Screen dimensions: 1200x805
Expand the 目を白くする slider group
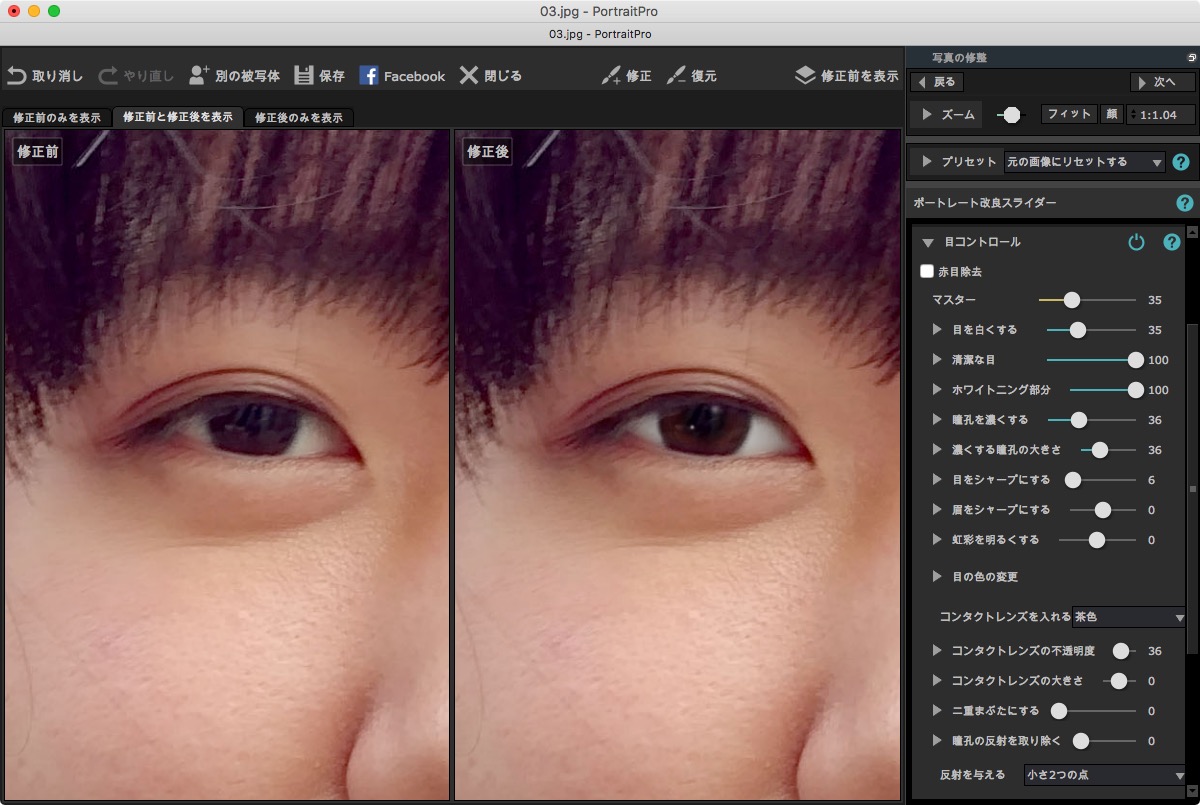point(937,329)
